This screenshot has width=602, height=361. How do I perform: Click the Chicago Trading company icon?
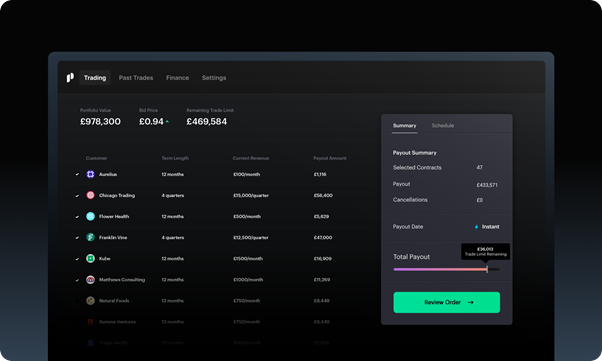click(90, 195)
